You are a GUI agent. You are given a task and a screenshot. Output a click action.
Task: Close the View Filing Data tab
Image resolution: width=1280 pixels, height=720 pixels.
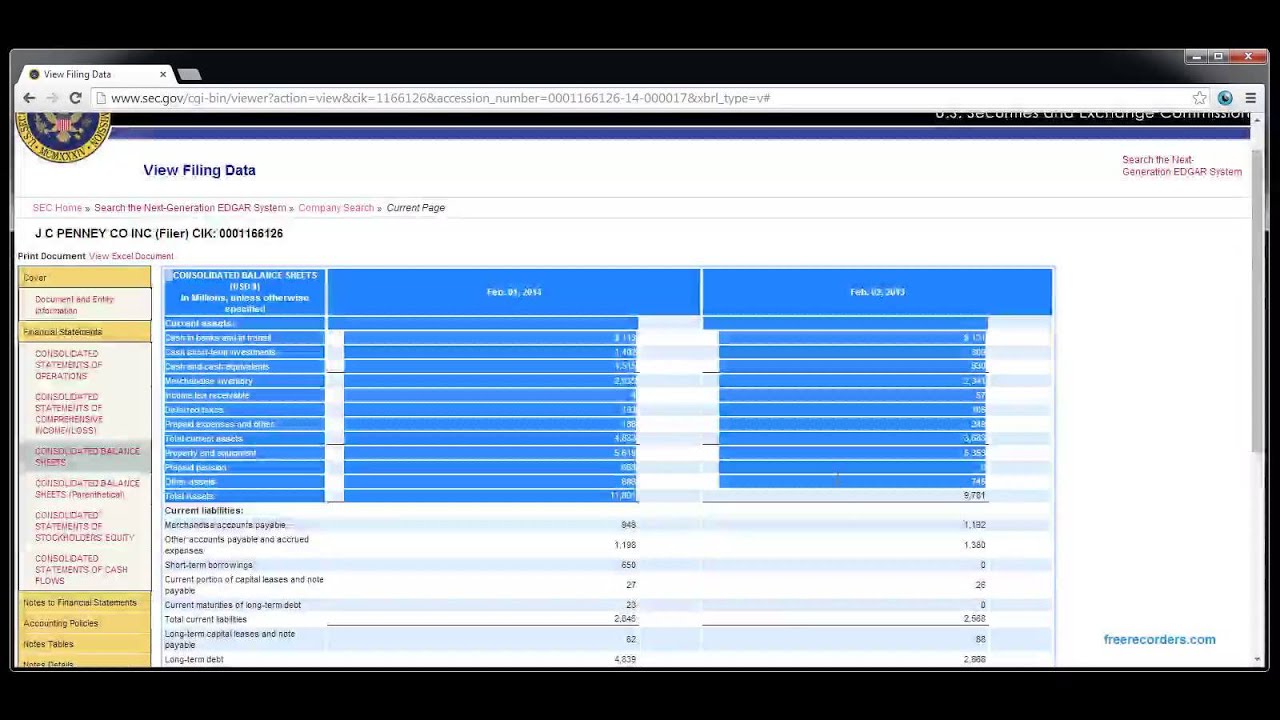[x=163, y=74]
